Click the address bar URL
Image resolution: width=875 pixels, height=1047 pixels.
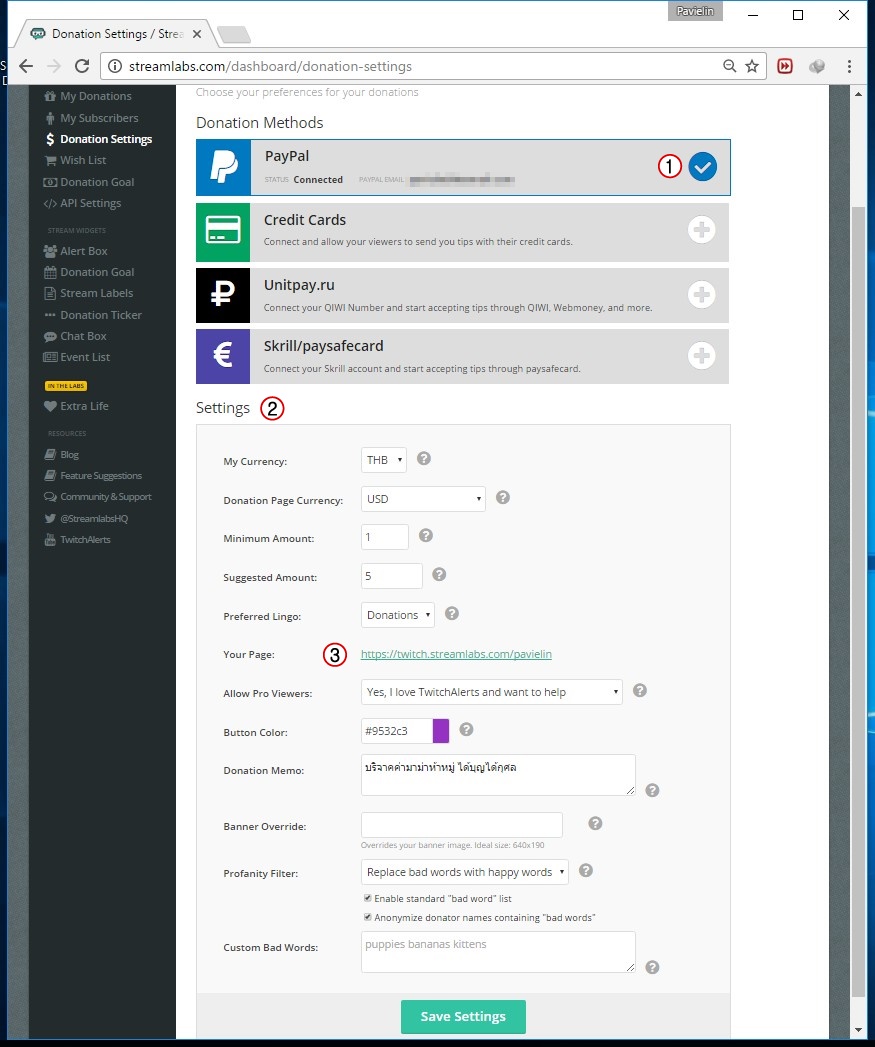(270, 66)
